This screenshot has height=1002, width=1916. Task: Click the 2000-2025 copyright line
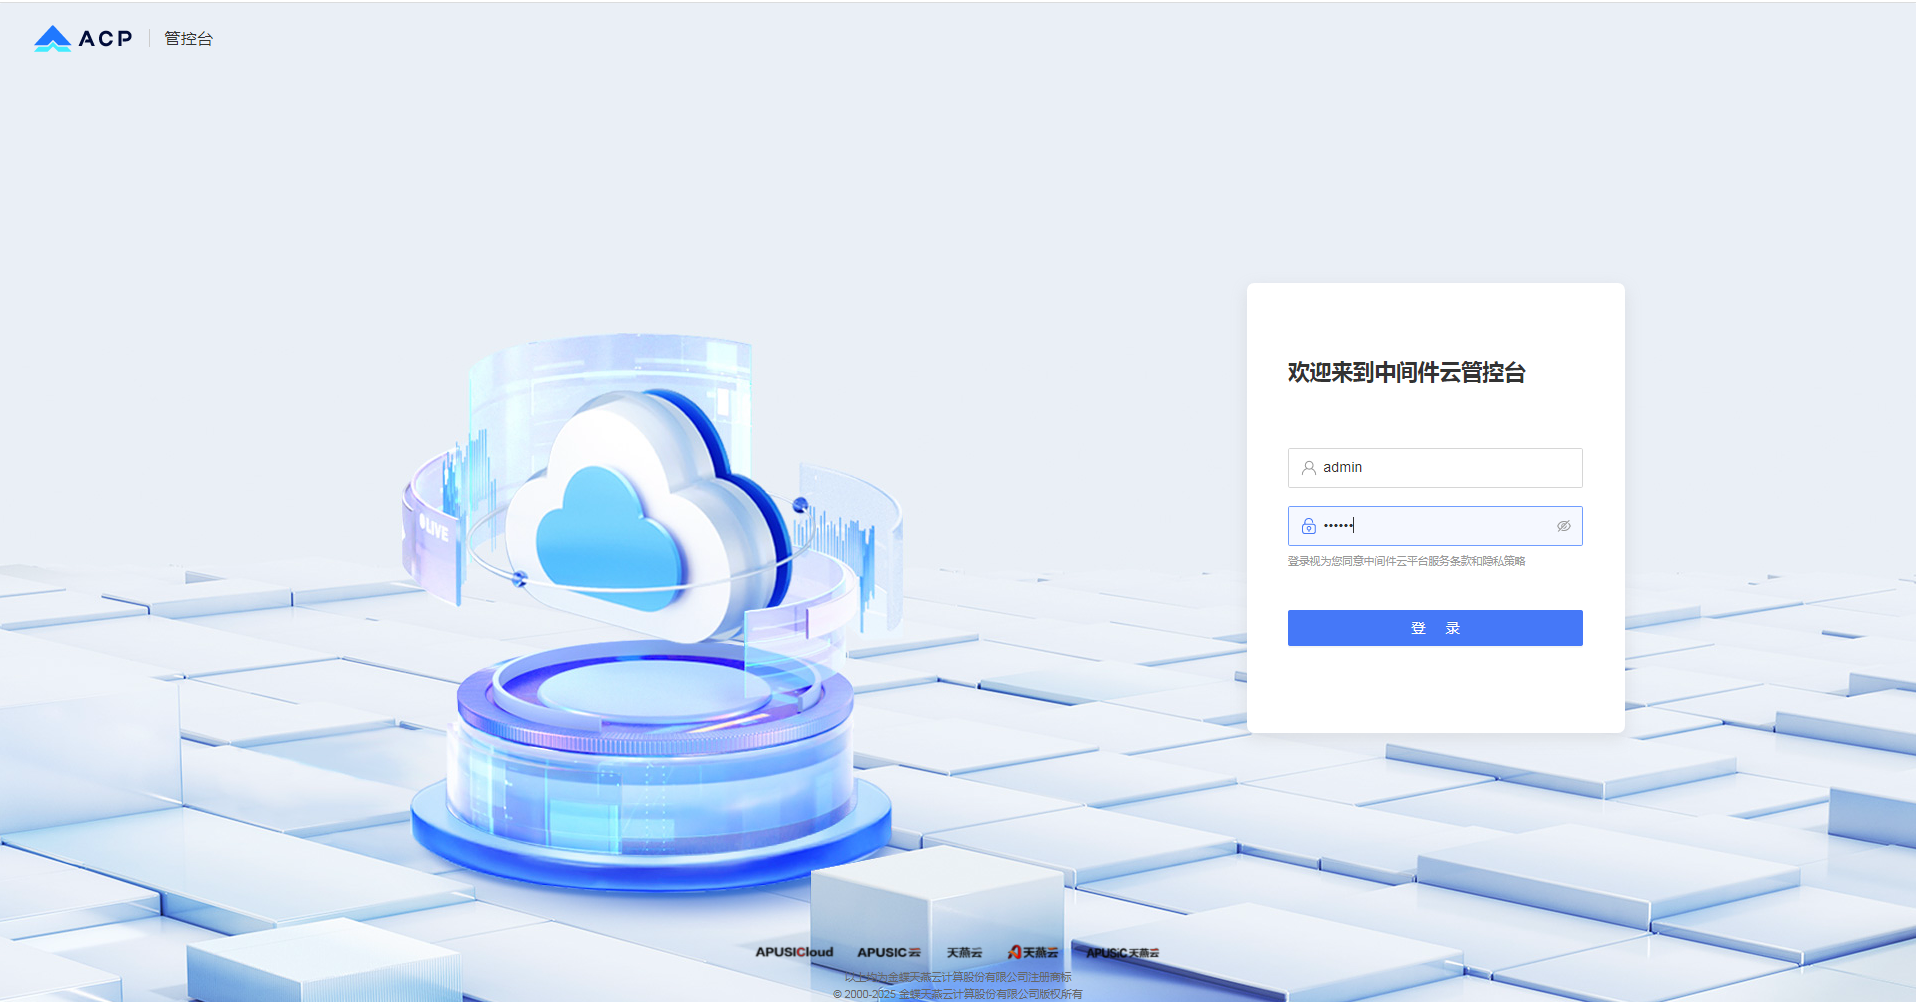click(958, 994)
